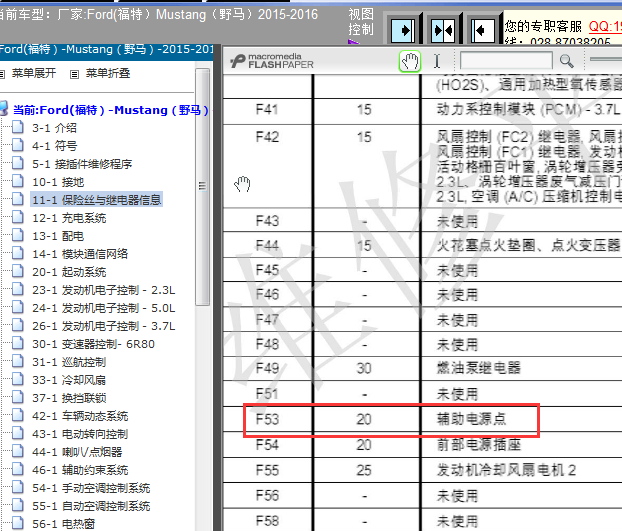Click the document icon beside 46-1 辅助约束系统
622x531 pixels.
[17, 469]
